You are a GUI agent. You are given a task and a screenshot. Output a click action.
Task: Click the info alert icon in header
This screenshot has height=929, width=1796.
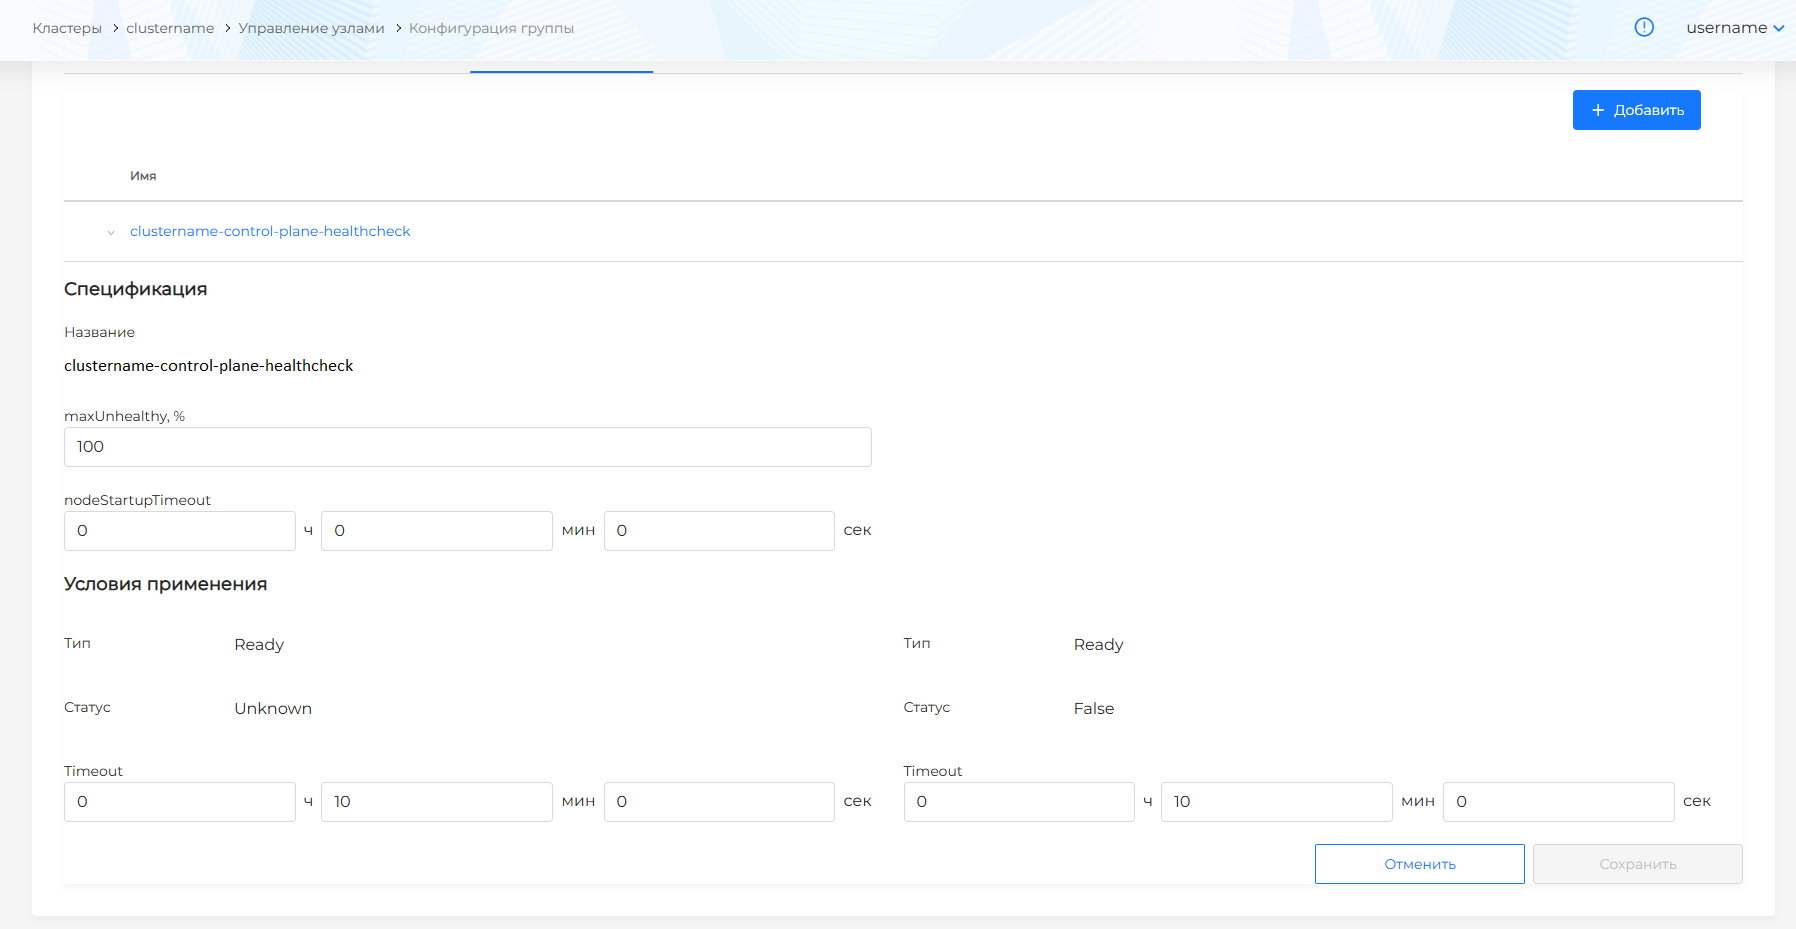tap(1644, 27)
